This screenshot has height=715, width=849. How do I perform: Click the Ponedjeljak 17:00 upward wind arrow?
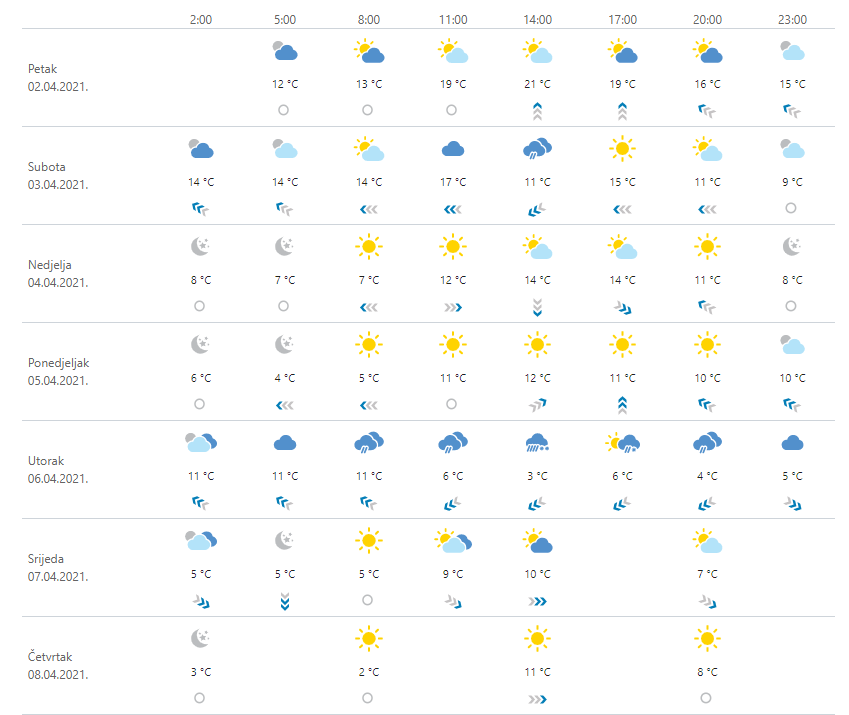[x=621, y=404]
